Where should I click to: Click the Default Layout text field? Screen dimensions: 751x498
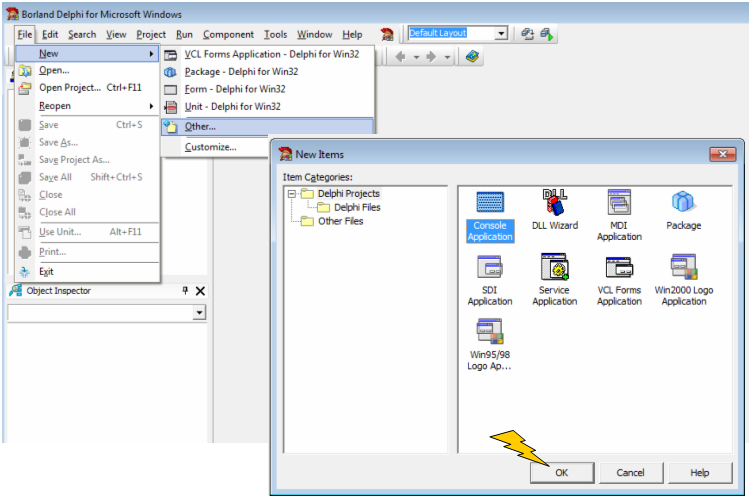pyautogui.click(x=451, y=33)
